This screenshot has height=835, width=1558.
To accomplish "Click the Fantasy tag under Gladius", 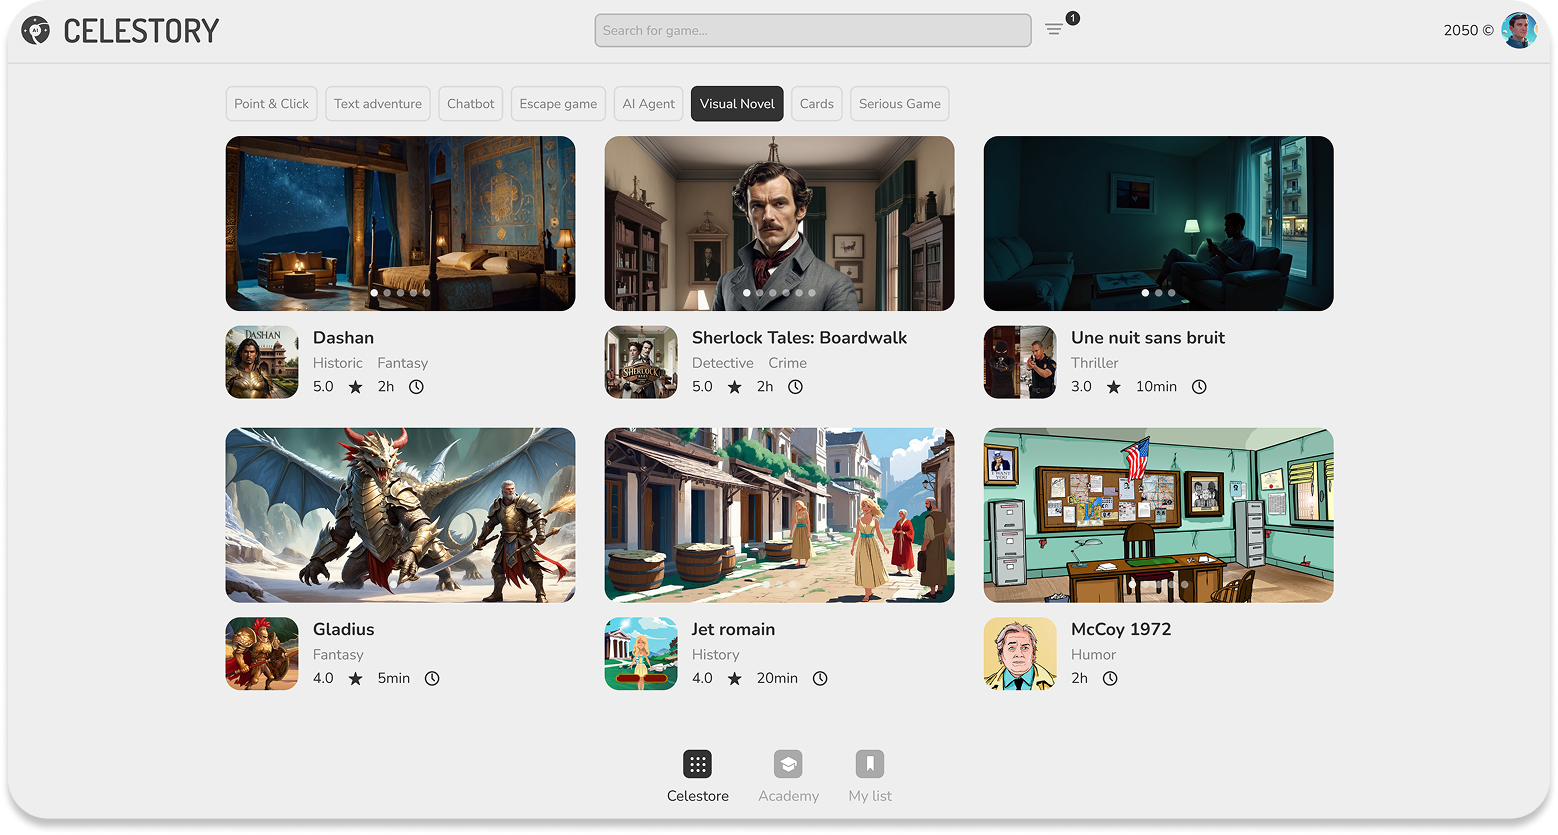I will [338, 655].
